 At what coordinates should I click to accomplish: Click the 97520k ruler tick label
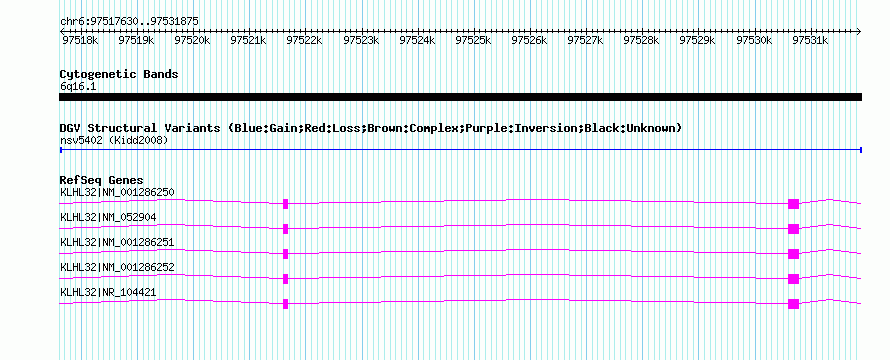(192, 40)
